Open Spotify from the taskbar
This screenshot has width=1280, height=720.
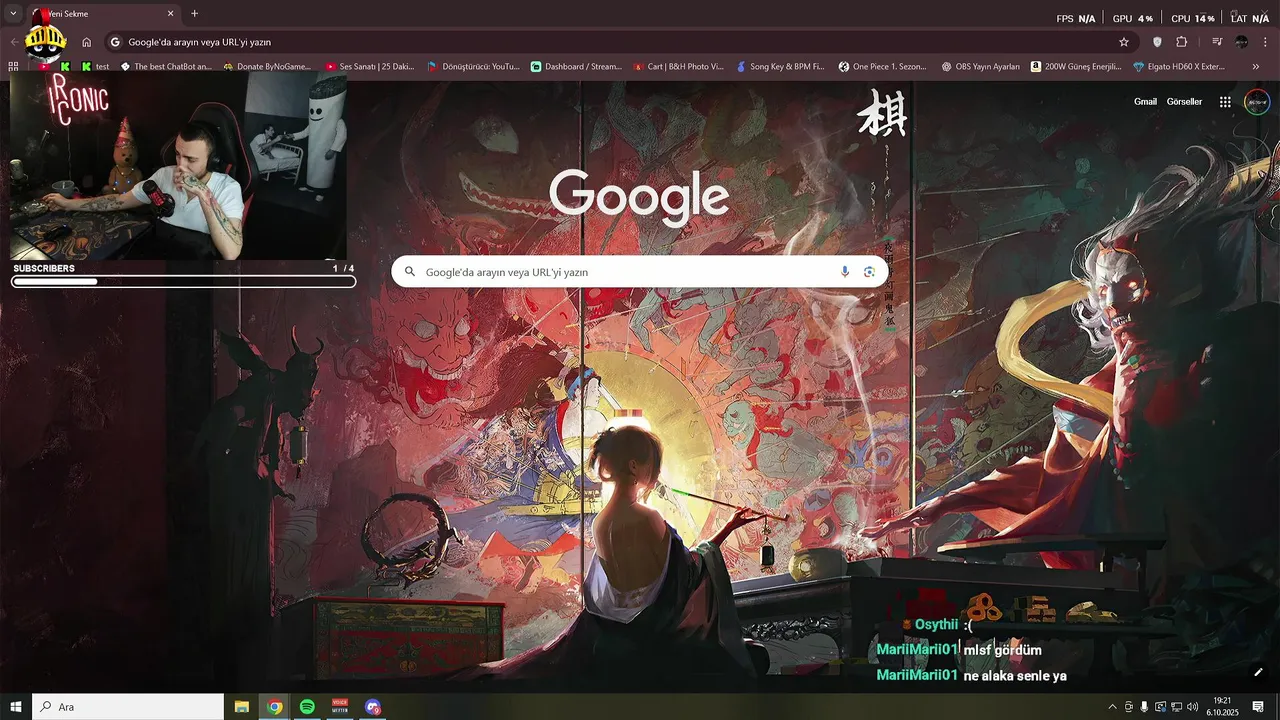coord(307,707)
